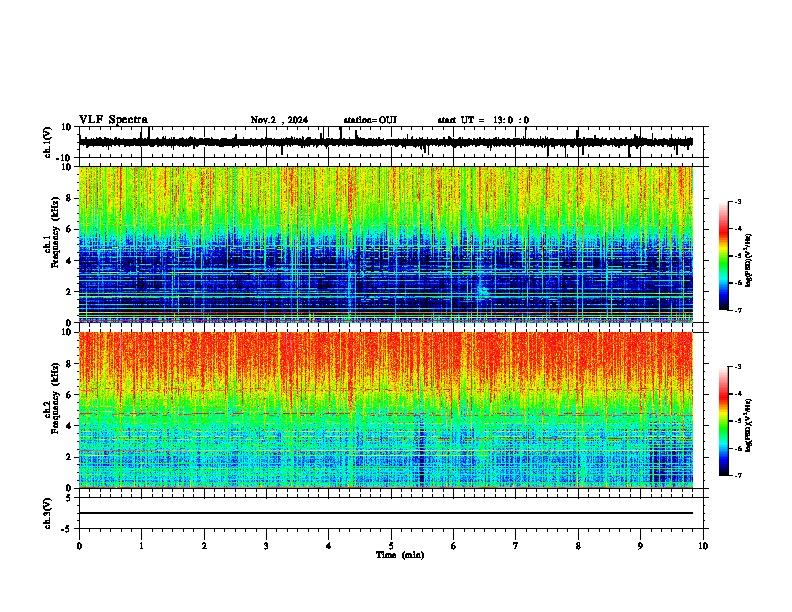Click tick label '5' on time axis

391,546
